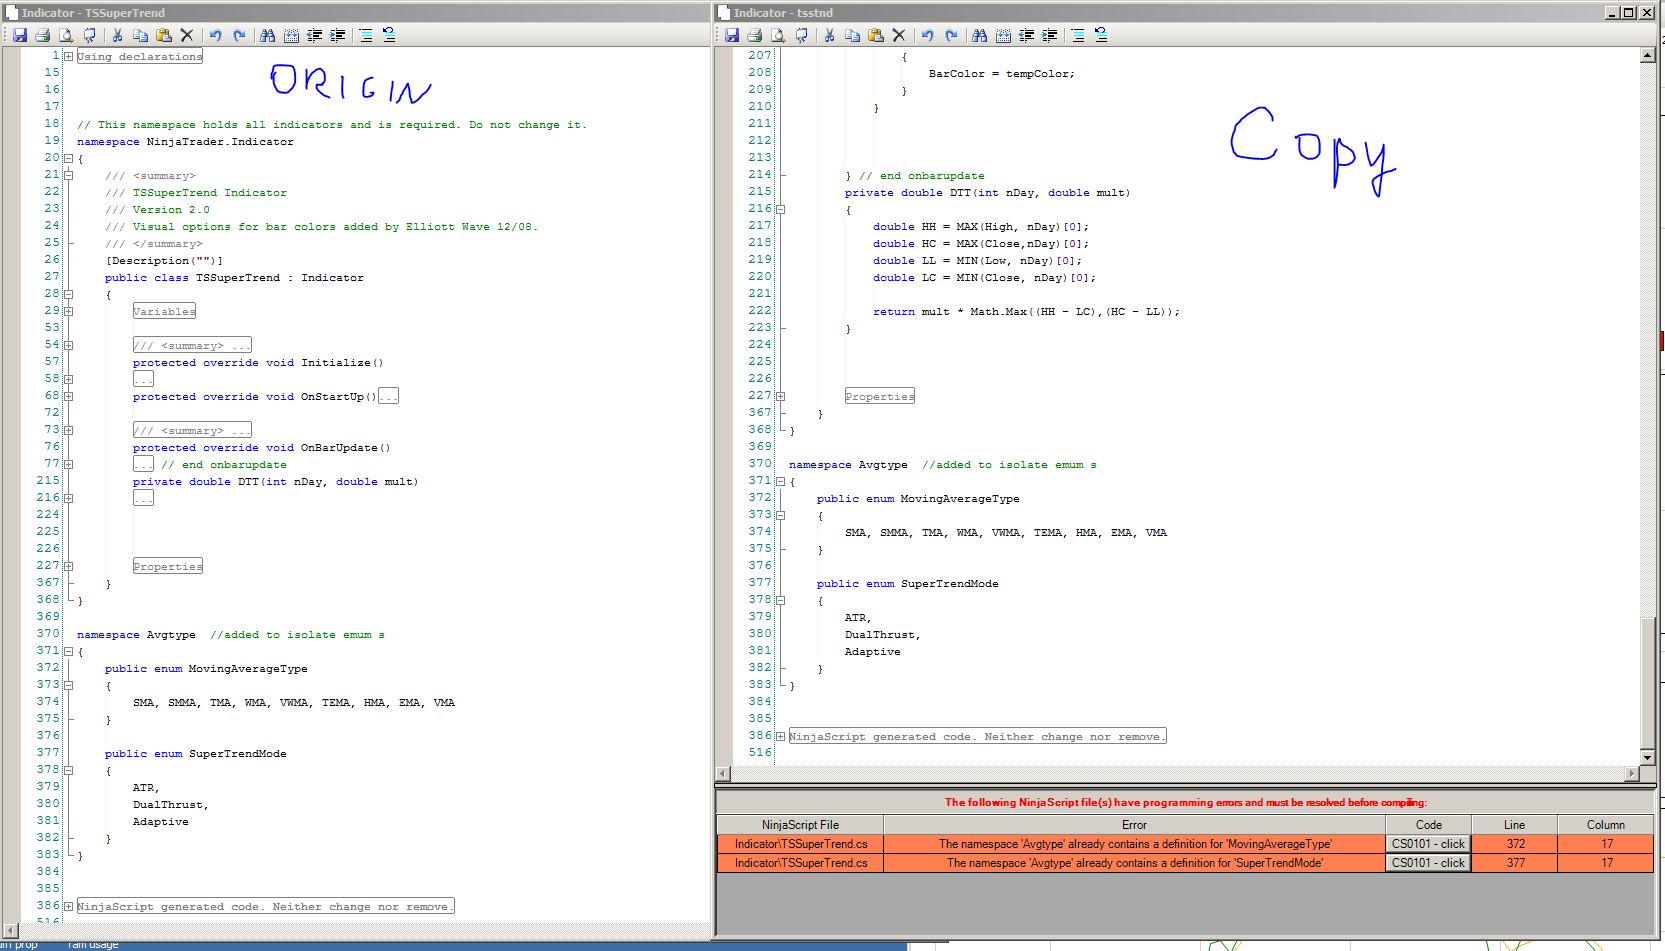Undo last edit in TSSuperTrend editor
The image size is (1665, 951).
215,35
